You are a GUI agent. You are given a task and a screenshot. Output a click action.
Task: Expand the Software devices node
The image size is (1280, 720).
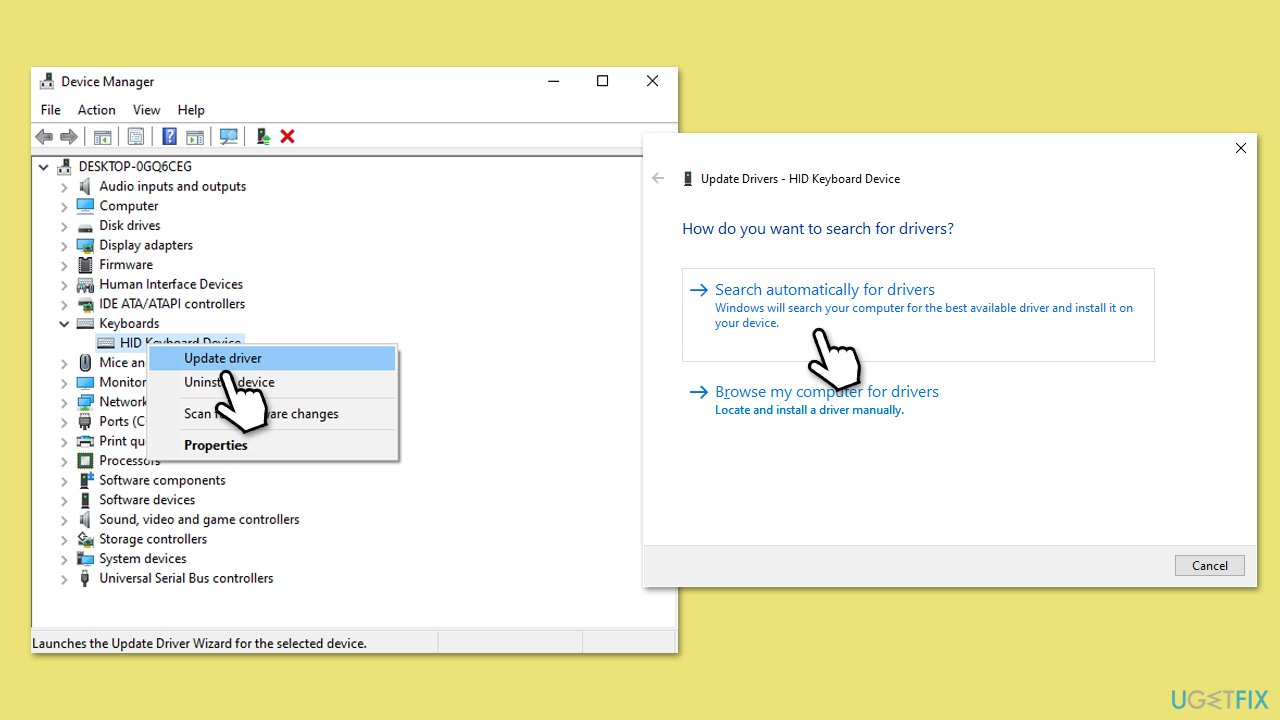point(64,500)
